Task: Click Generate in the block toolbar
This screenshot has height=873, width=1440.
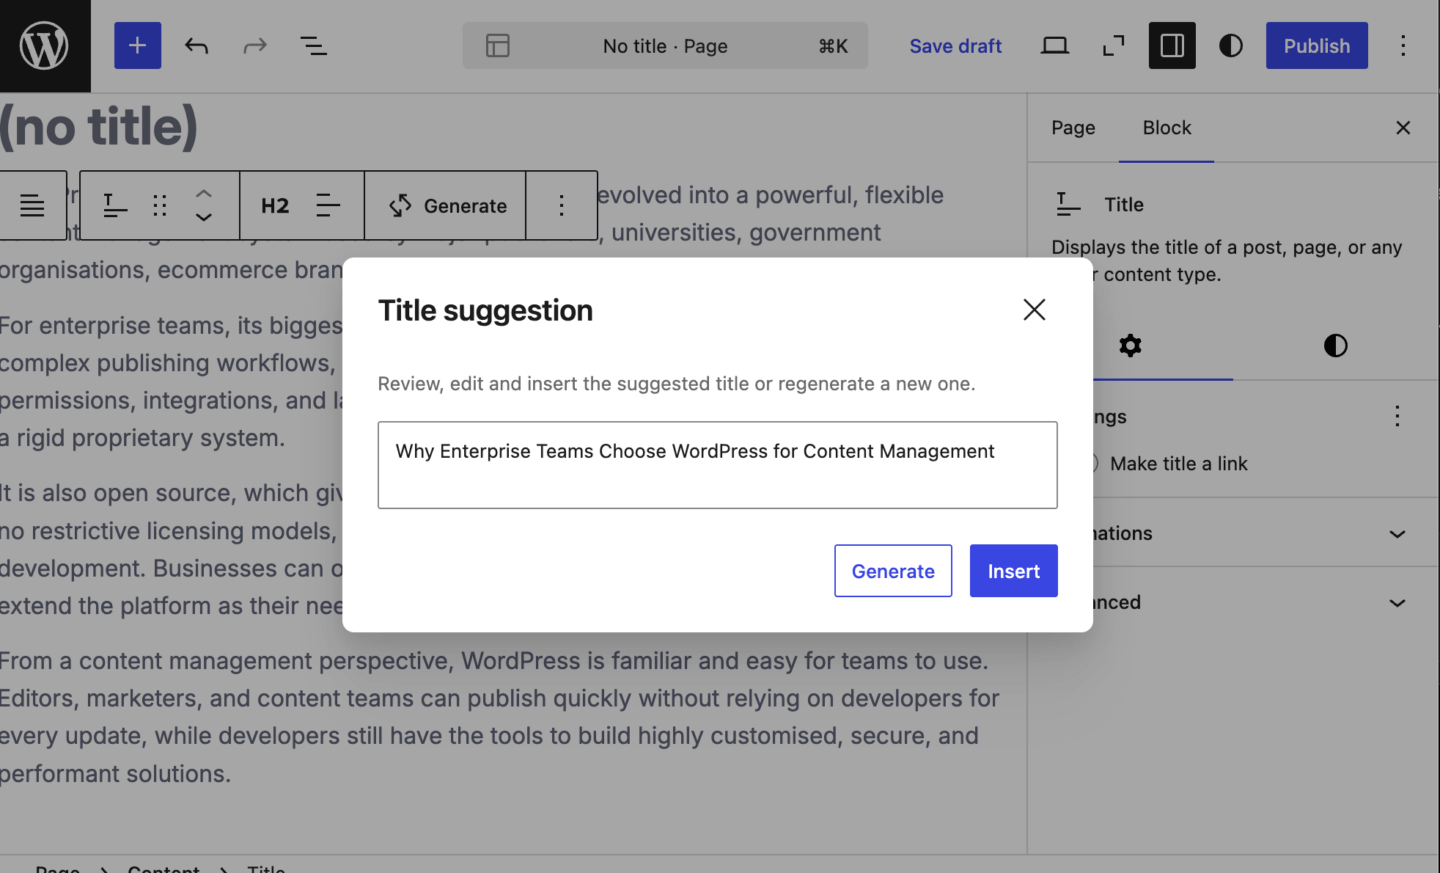Action: point(447,206)
